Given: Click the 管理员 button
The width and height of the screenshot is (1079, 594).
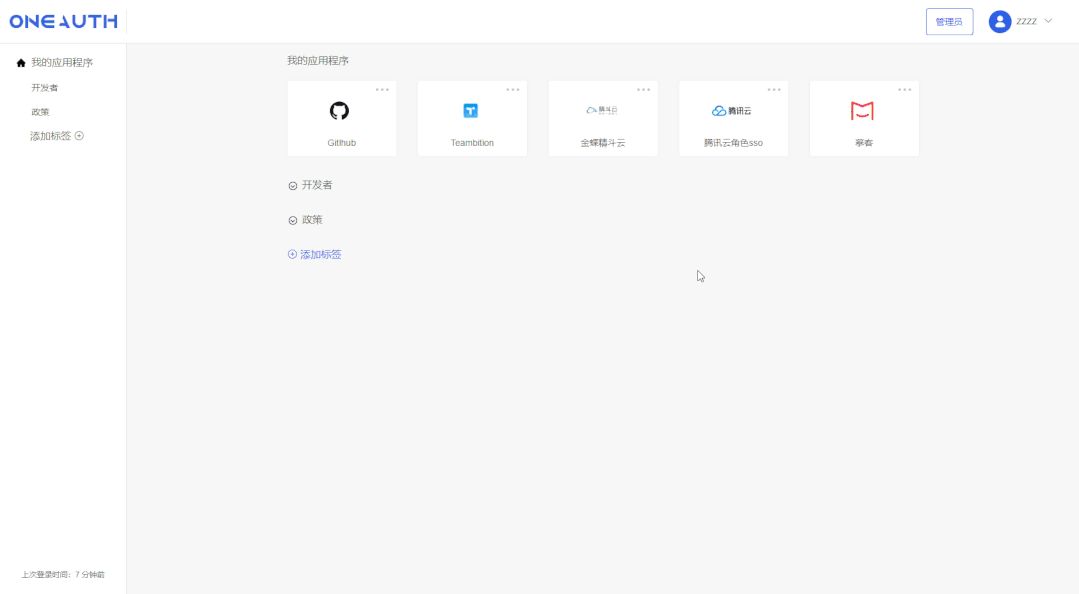Looking at the screenshot, I should point(949,21).
